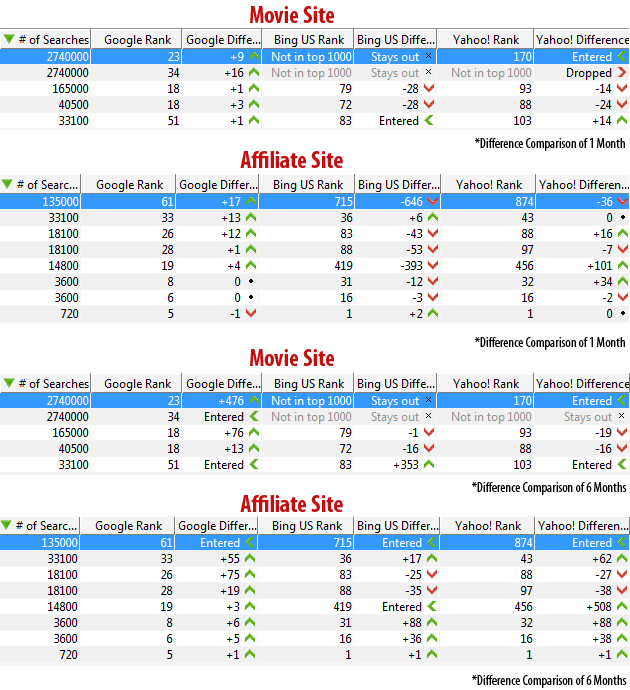Click the red down arrow beside -27
The height and width of the screenshot is (690, 630).
(x=622, y=575)
